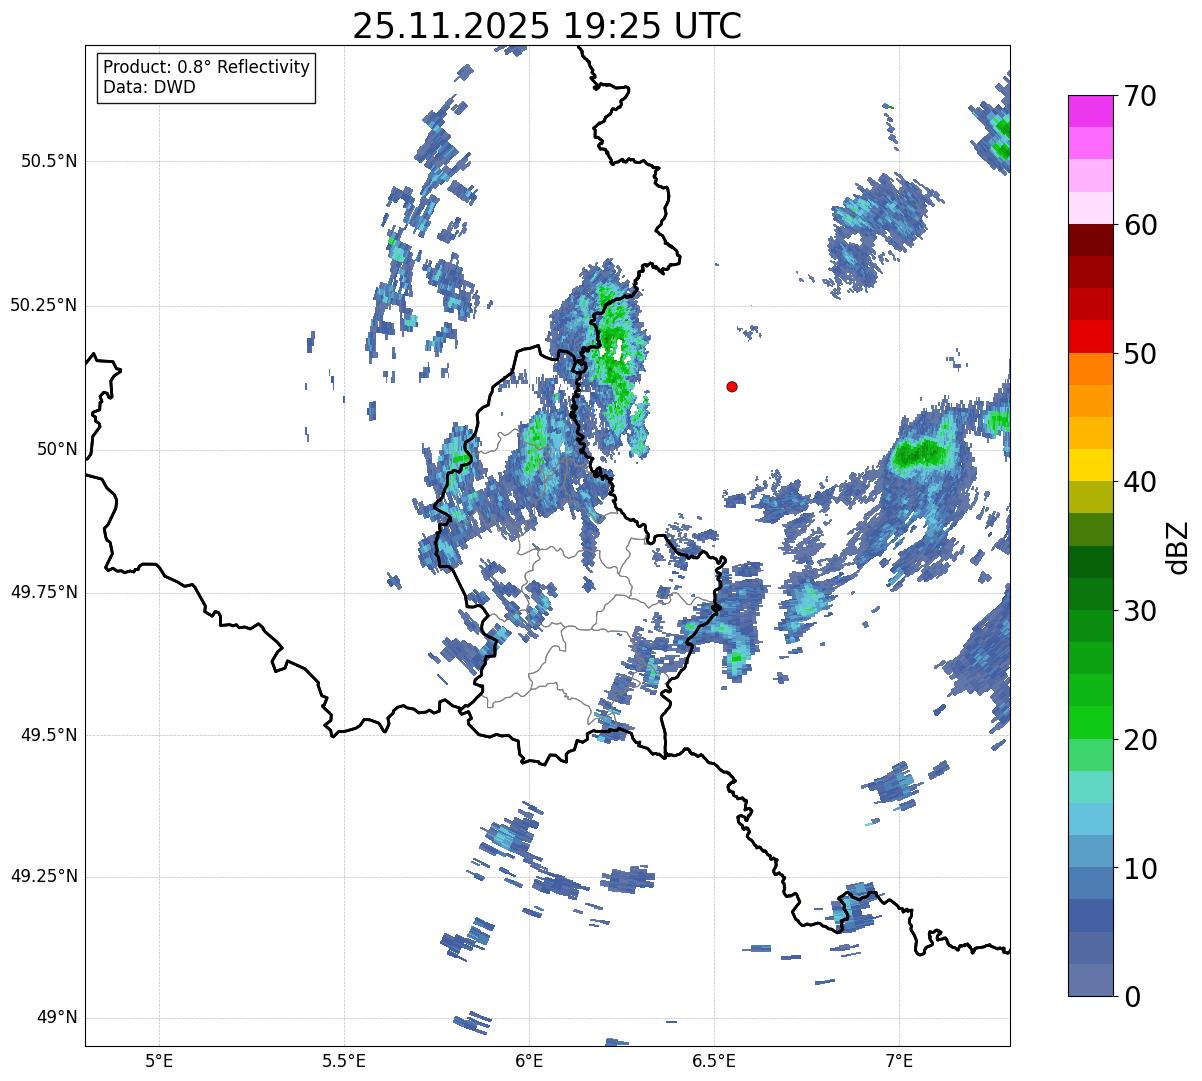Image resolution: width=1202 pixels, height=1081 pixels.
Task: Click the 49.75°N latitude label
Action: [x=44, y=592]
